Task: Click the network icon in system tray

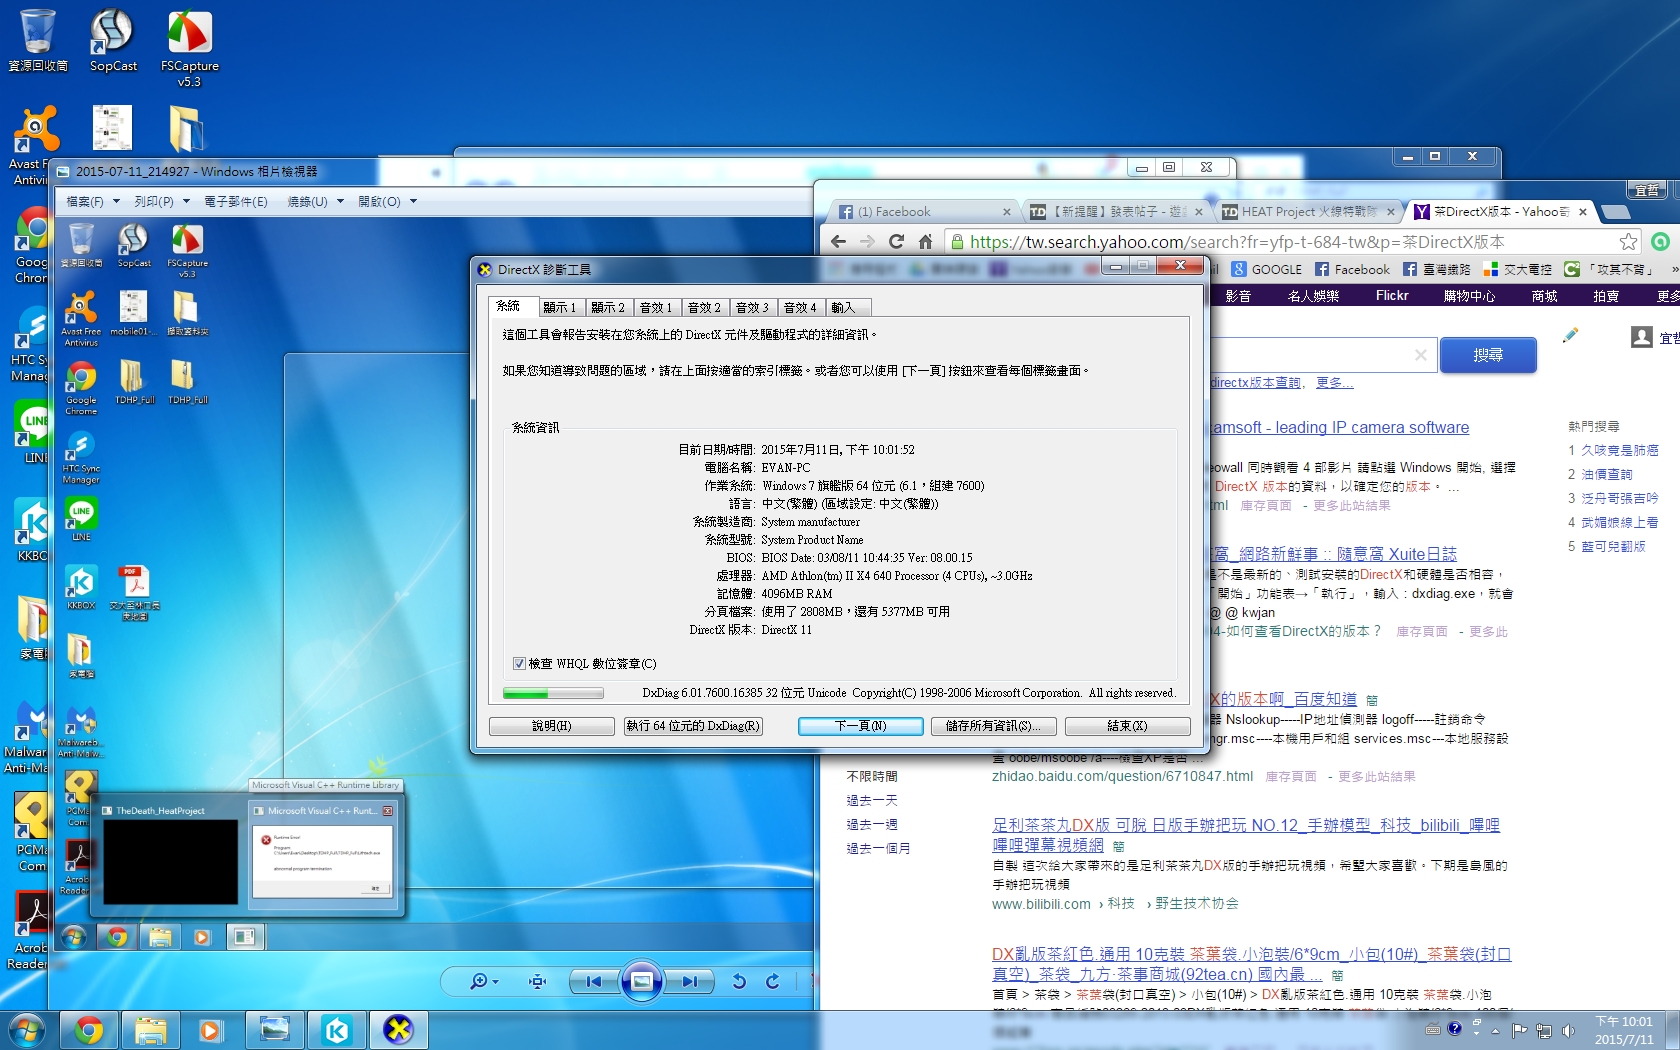Action: (1544, 1030)
